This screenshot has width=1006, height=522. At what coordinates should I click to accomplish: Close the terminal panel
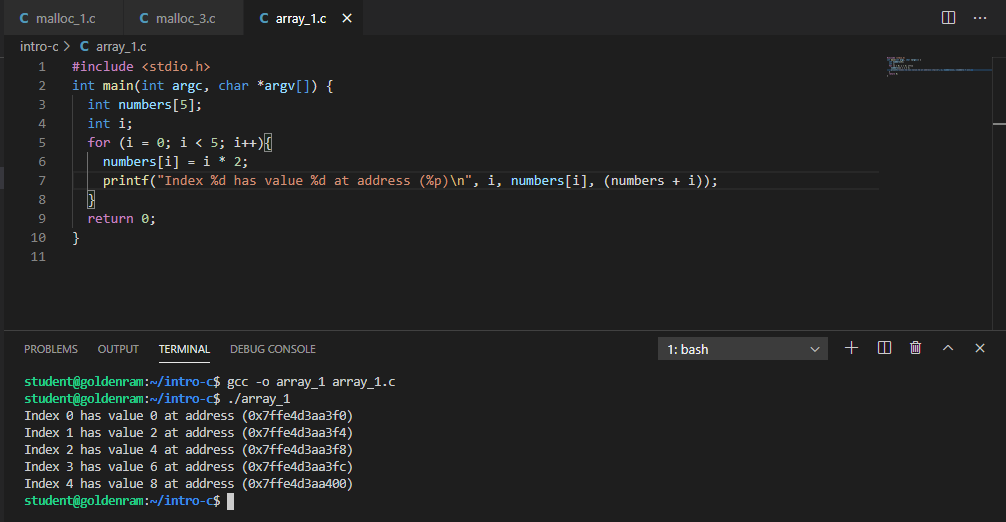click(x=980, y=348)
